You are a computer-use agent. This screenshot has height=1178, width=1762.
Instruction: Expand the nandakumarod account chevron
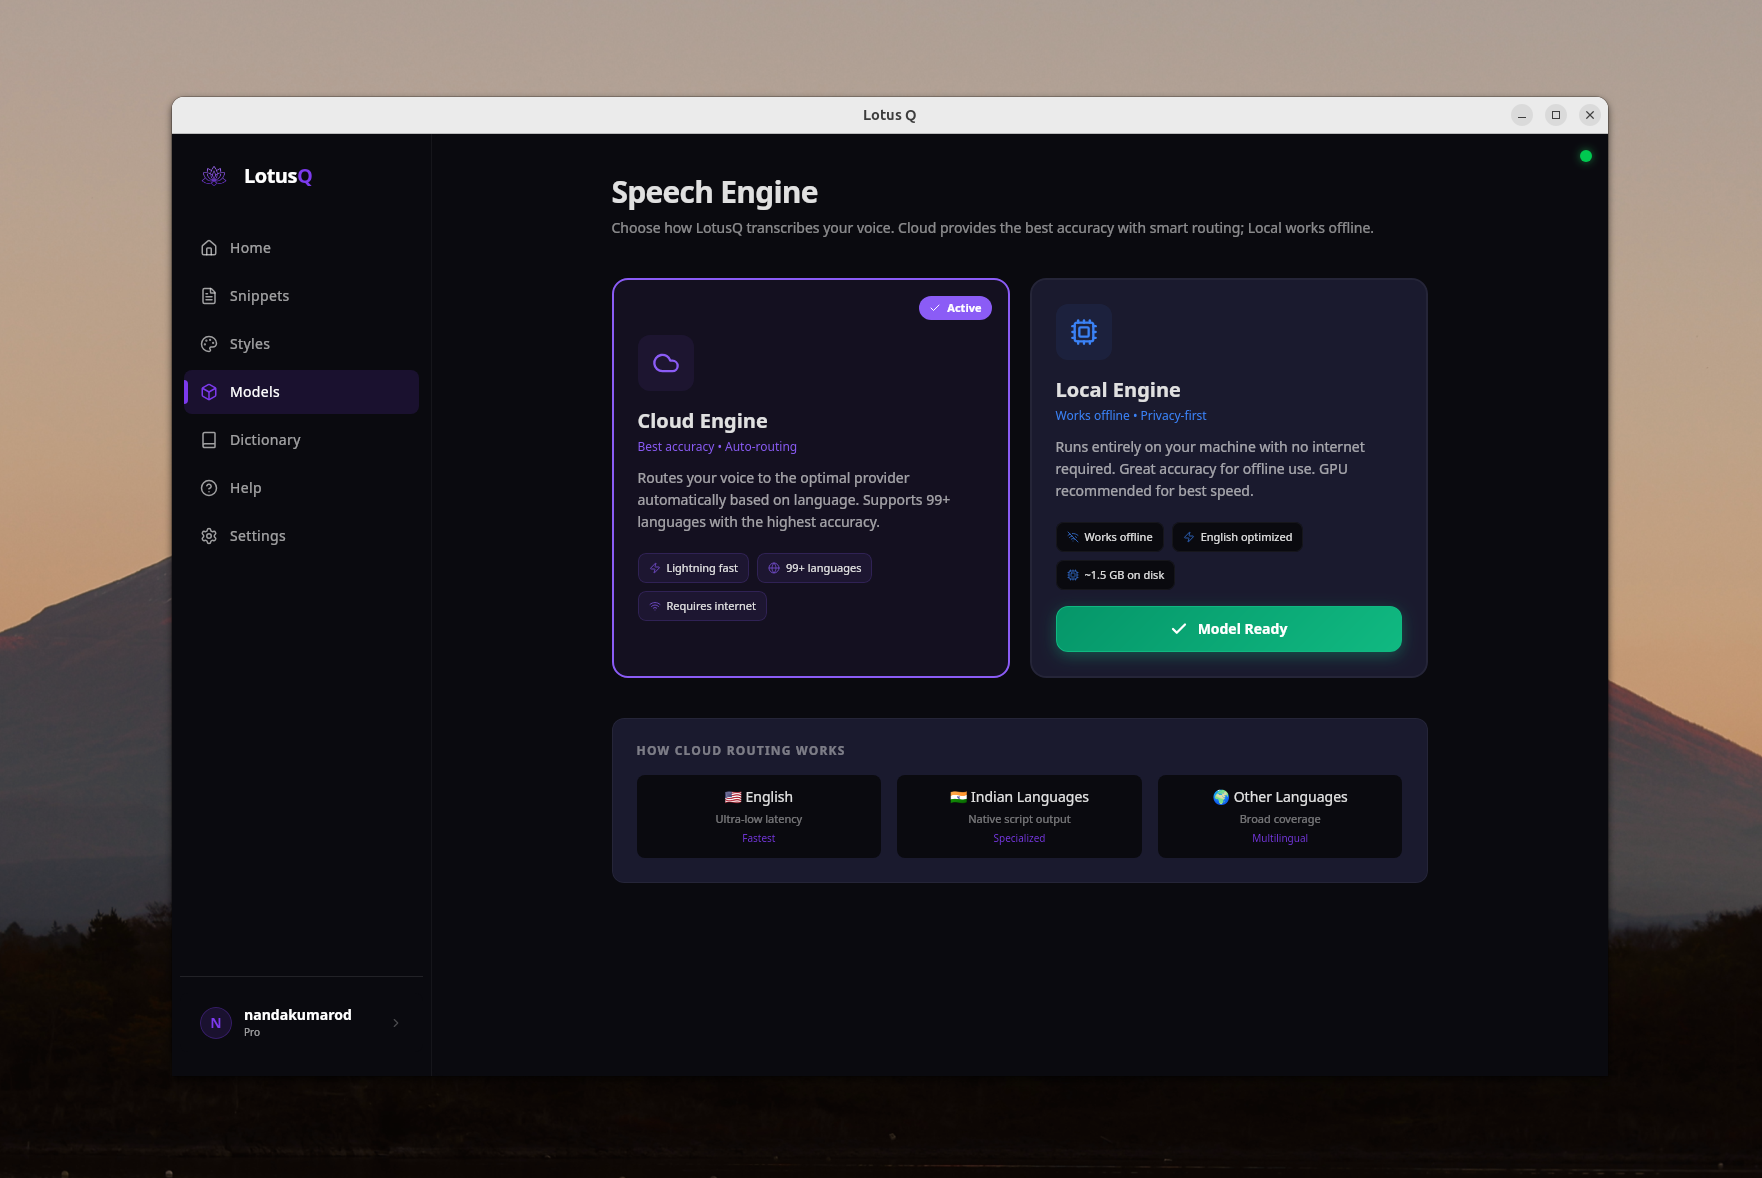click(395, 1022)
